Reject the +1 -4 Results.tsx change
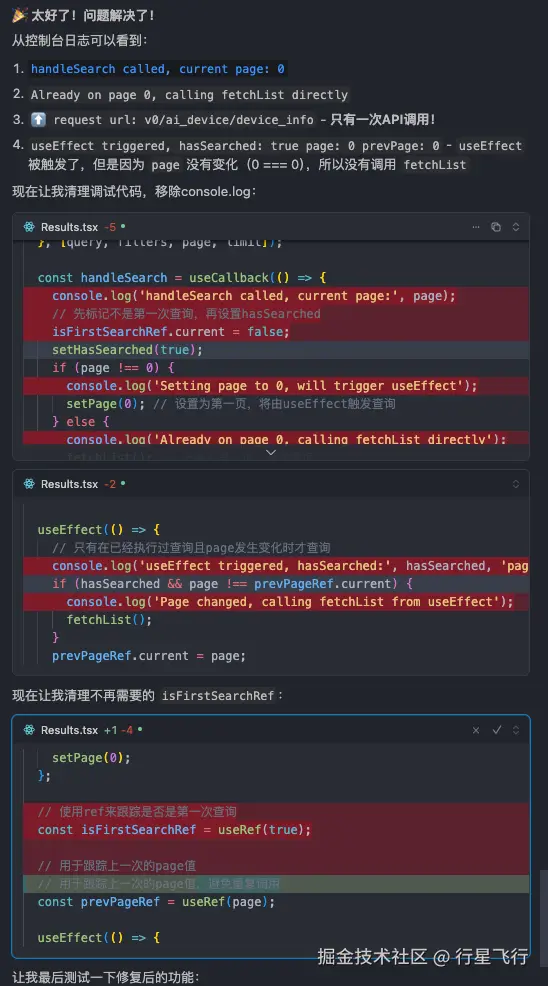The height and width of the screenshot is (986, 548). click(x=476, y=729)
